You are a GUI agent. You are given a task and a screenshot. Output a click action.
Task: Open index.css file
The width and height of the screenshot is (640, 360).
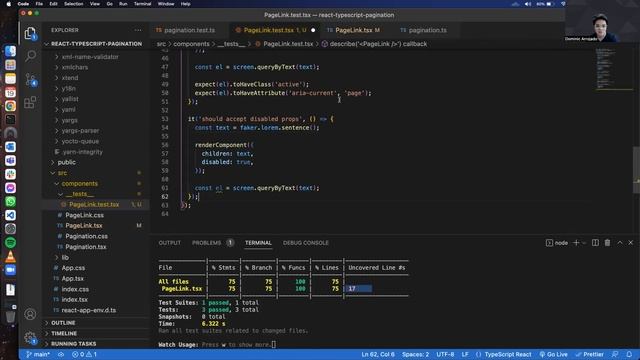click(x=96, y=289)
